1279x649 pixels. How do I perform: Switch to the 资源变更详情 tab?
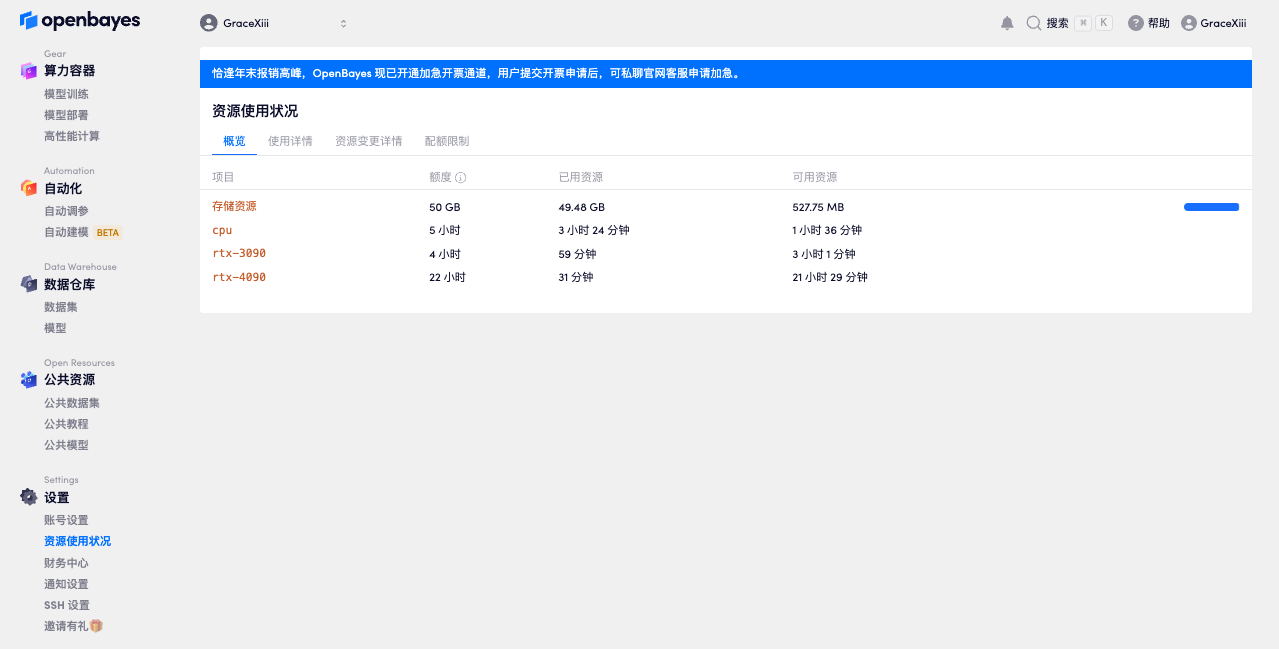(x=368, y=141)
